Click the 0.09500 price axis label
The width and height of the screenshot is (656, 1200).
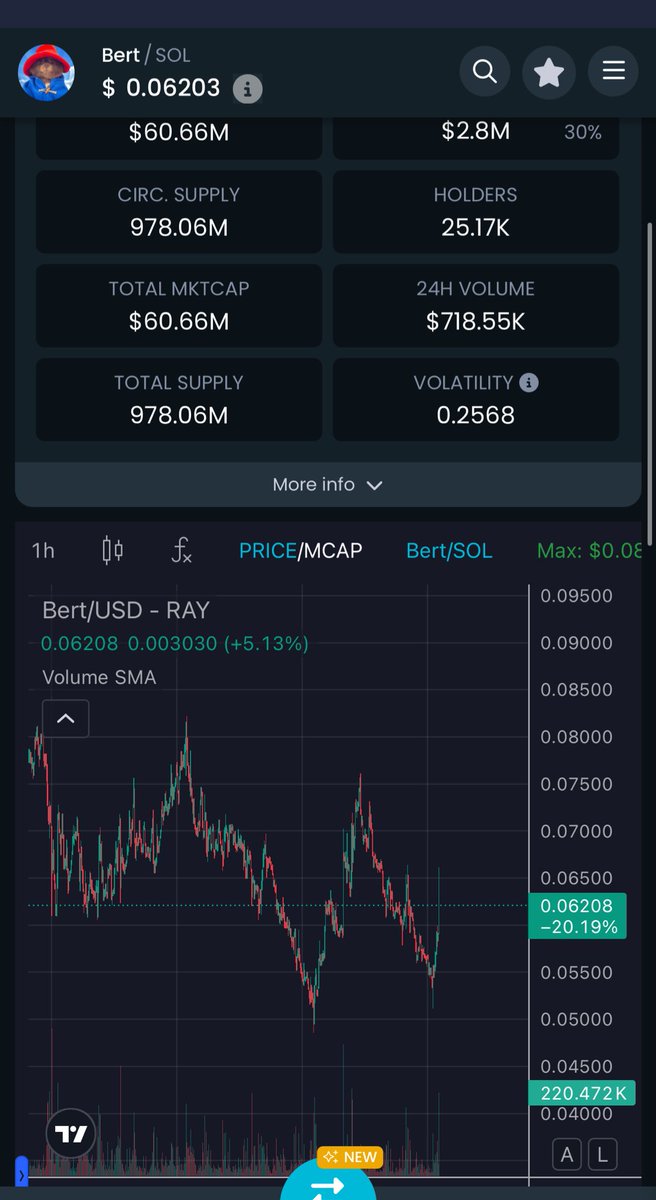click(576, 596)
